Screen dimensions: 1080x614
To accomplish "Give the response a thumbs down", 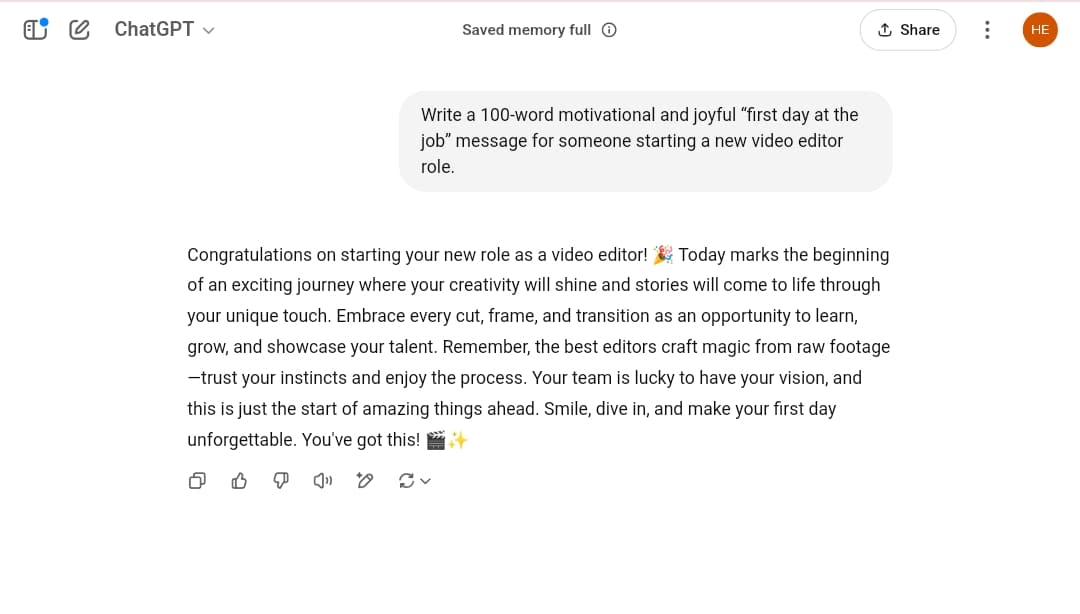I will coord(281,481).
